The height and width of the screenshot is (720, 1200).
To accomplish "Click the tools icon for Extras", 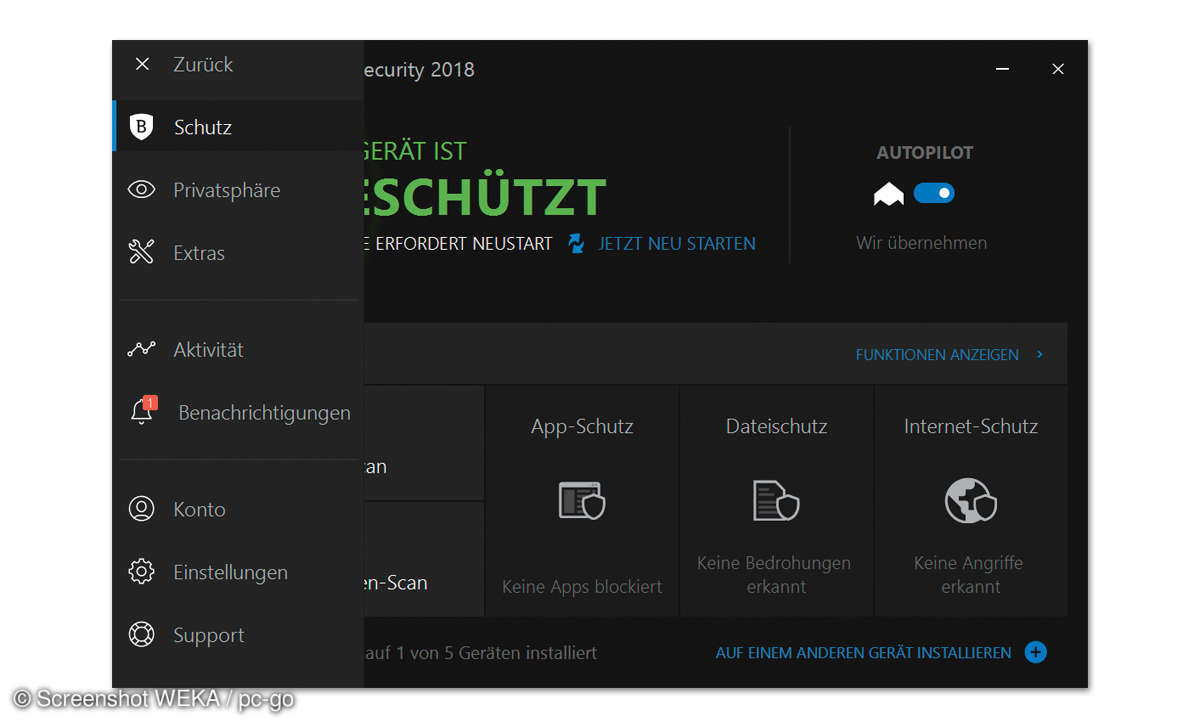I will click(x=142, y=253).
